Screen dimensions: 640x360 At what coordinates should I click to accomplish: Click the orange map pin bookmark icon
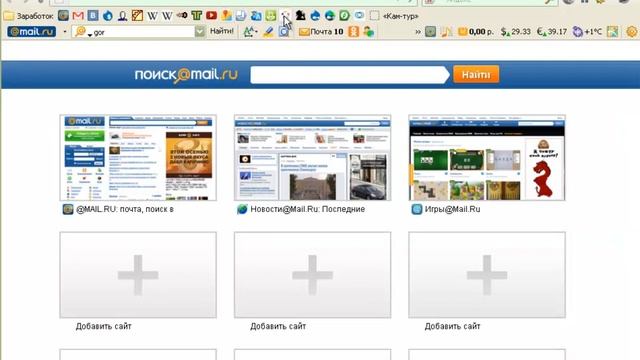coord(227,16)
